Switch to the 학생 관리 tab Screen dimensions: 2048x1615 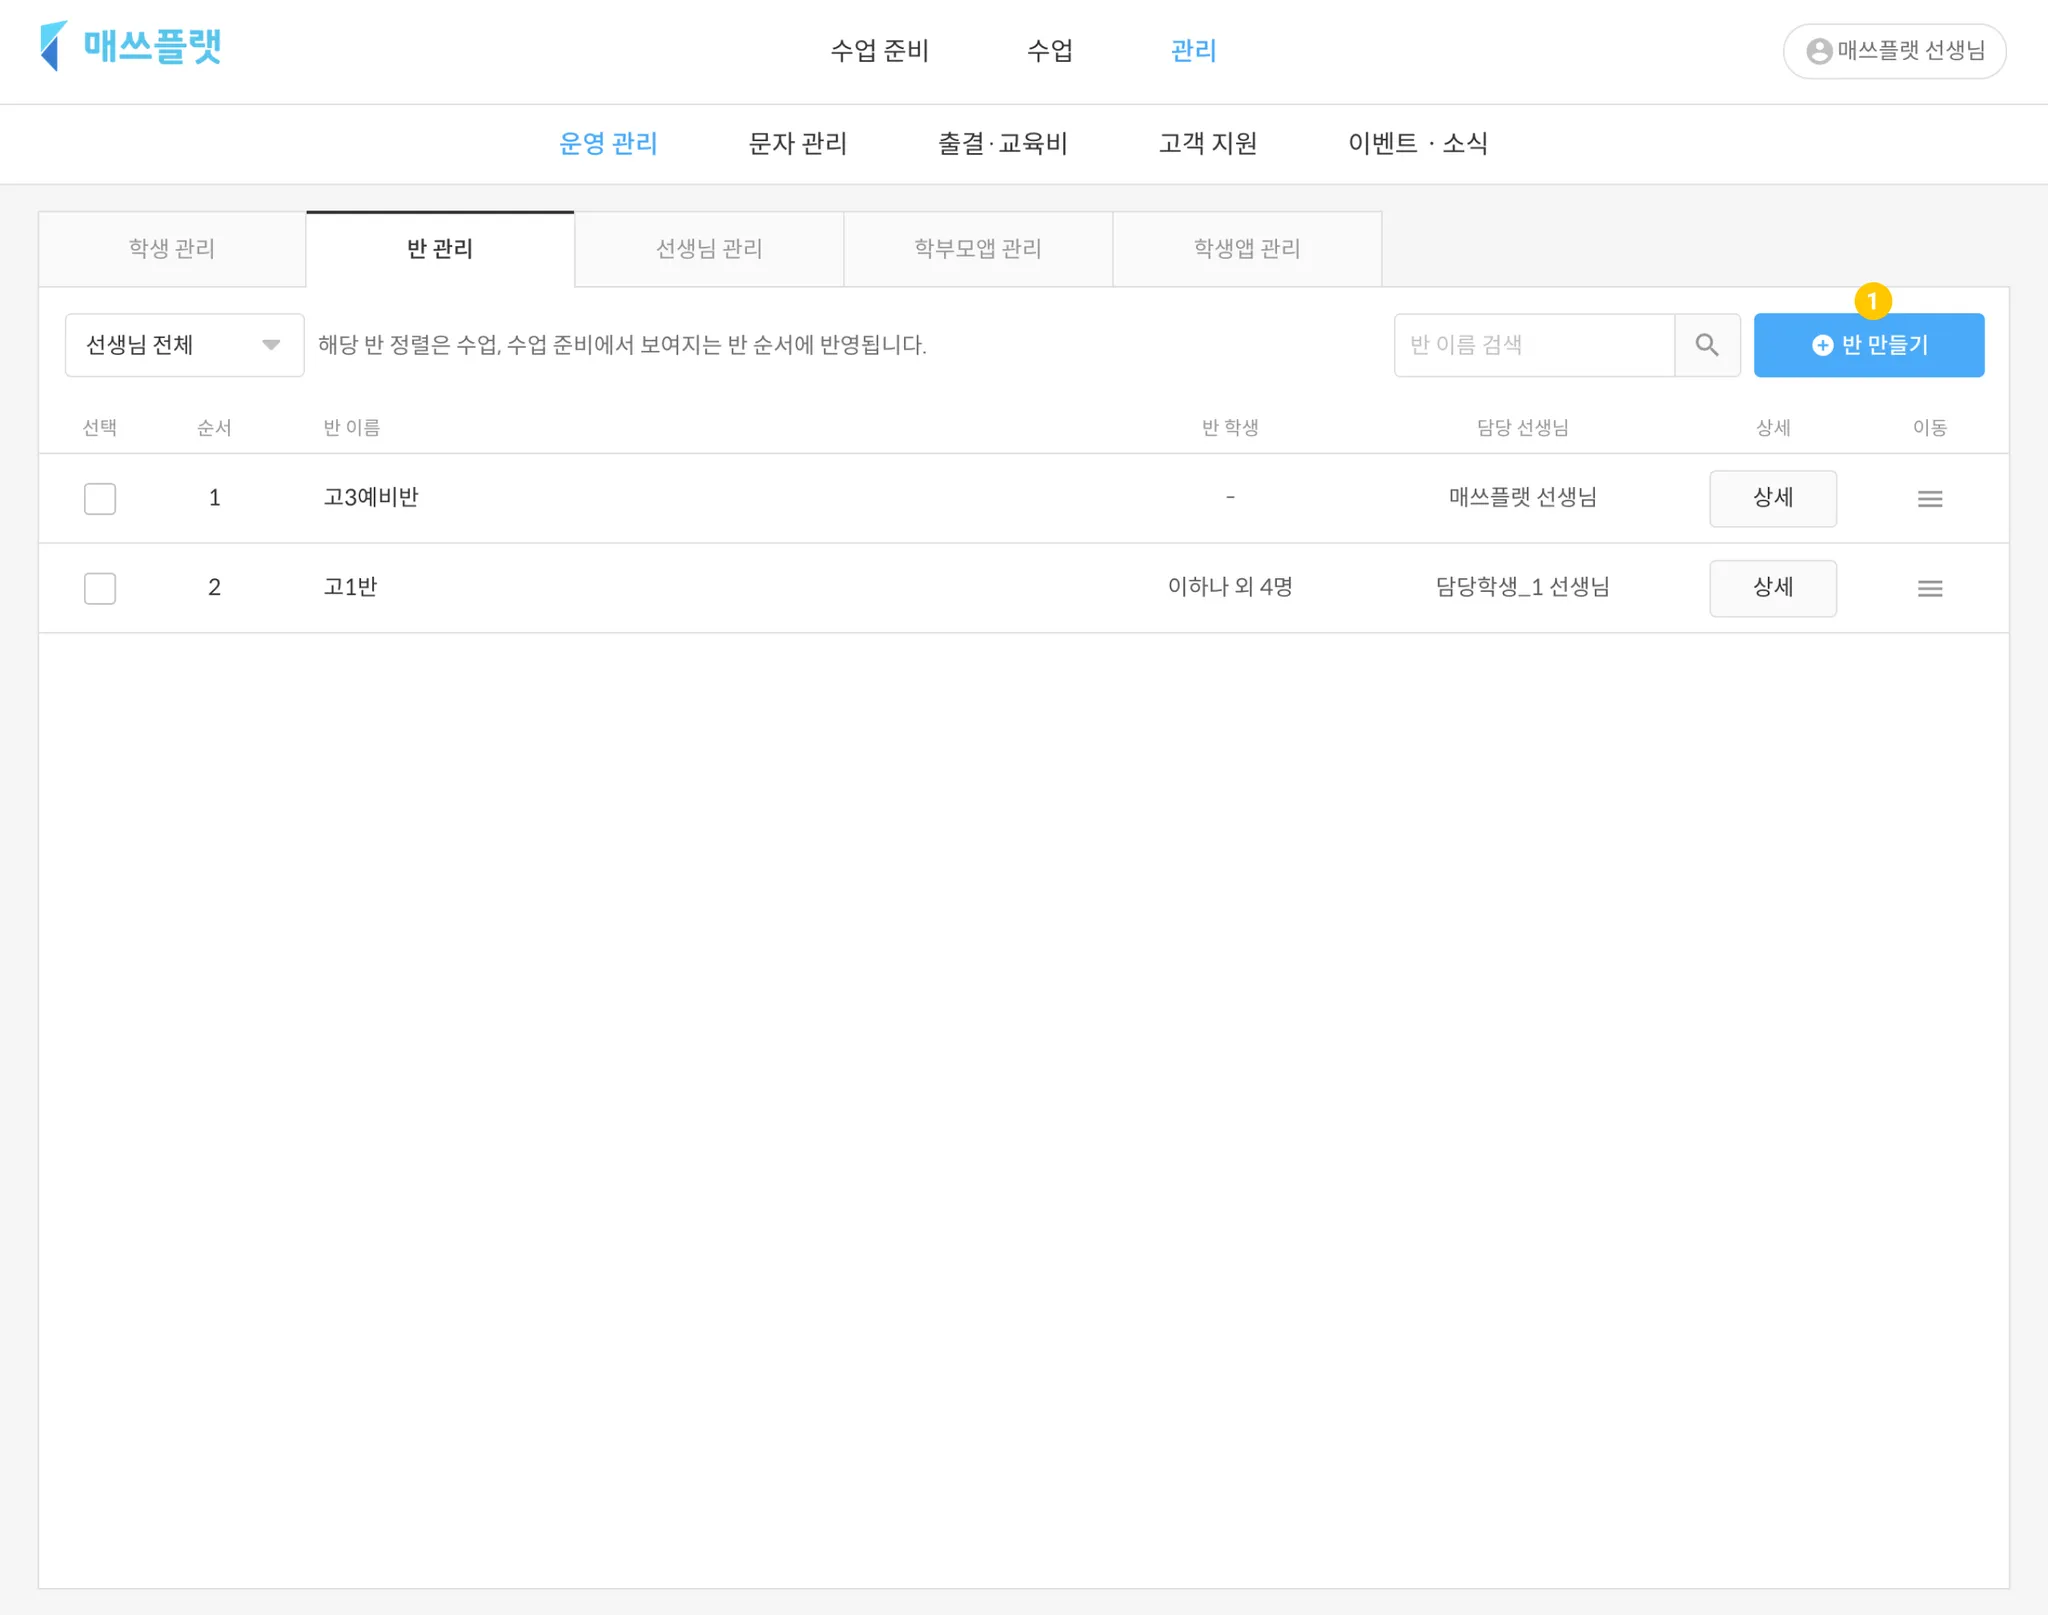tap(172, 249)
